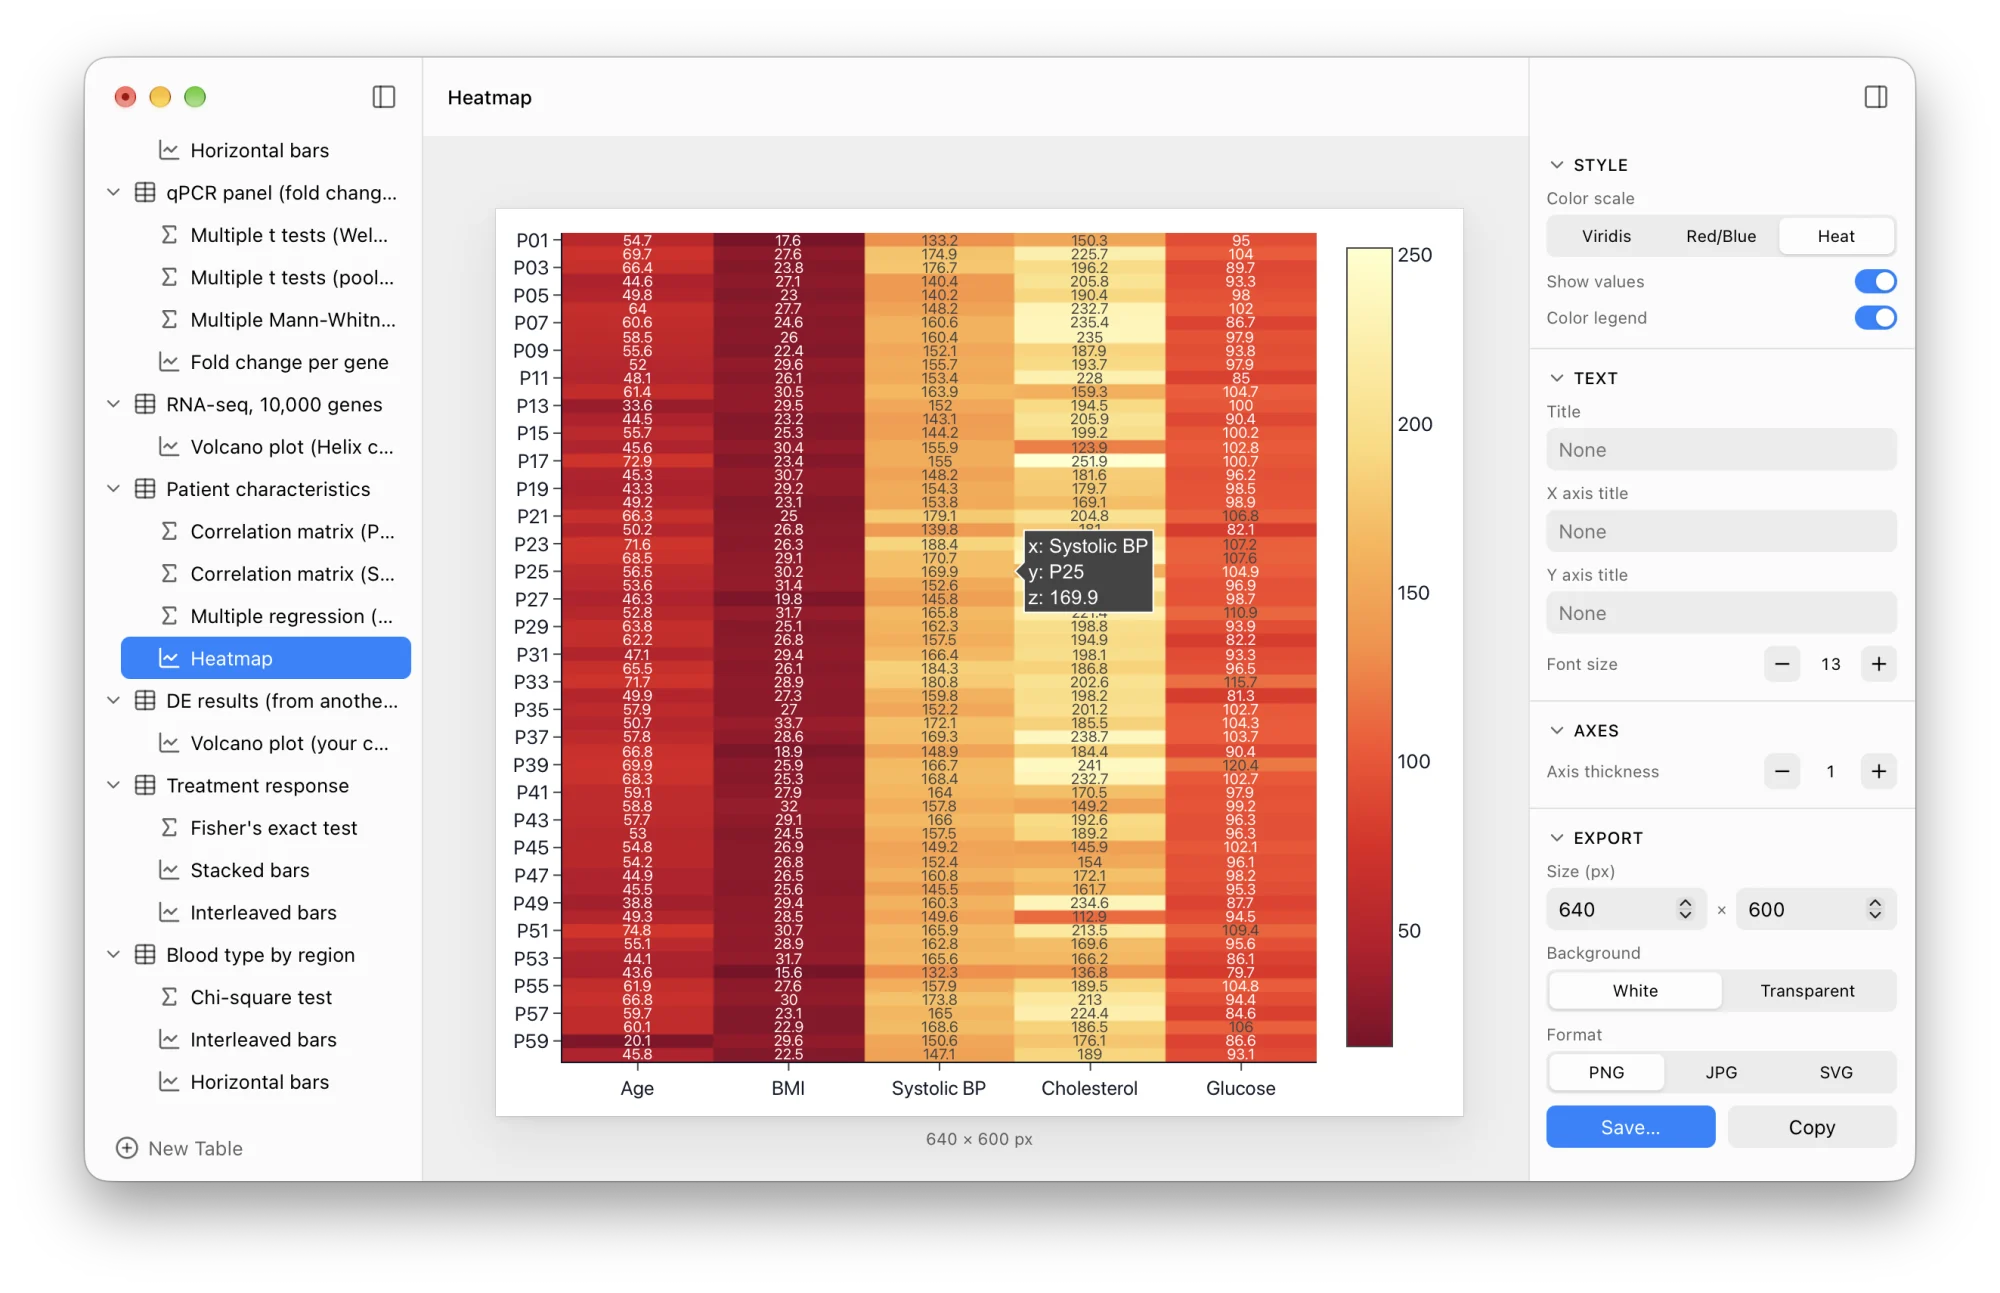Click the Treatment response table icon
Image resolution: width=2000 pixels, height=1293 pixels.
[x=145, y=785]
